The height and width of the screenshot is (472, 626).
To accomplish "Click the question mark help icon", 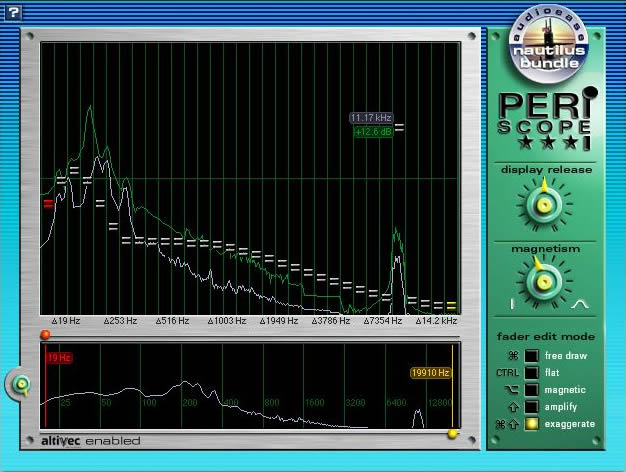I will (12, 12).
